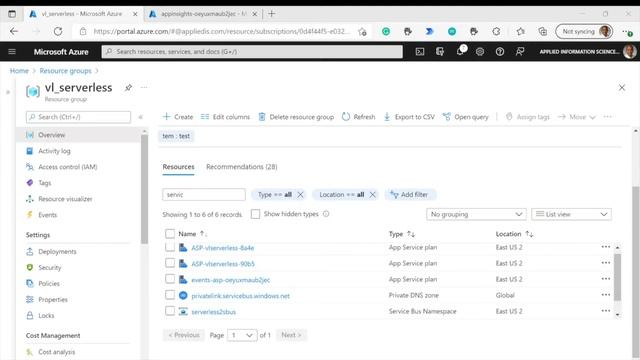Open browser Collections icon
The height and width of the screenshot is (360, 640).
click(542, 31)
